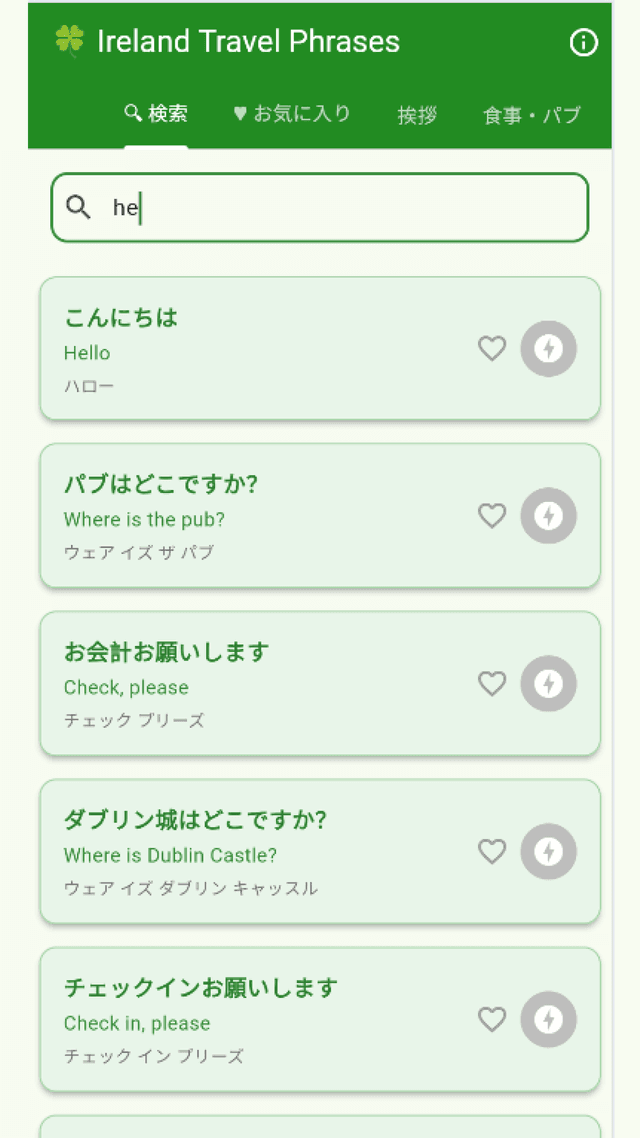Viewport: 640px width, 1138px height.
Task: Switch to the お気に入り tab
Action: pos(291,114)
